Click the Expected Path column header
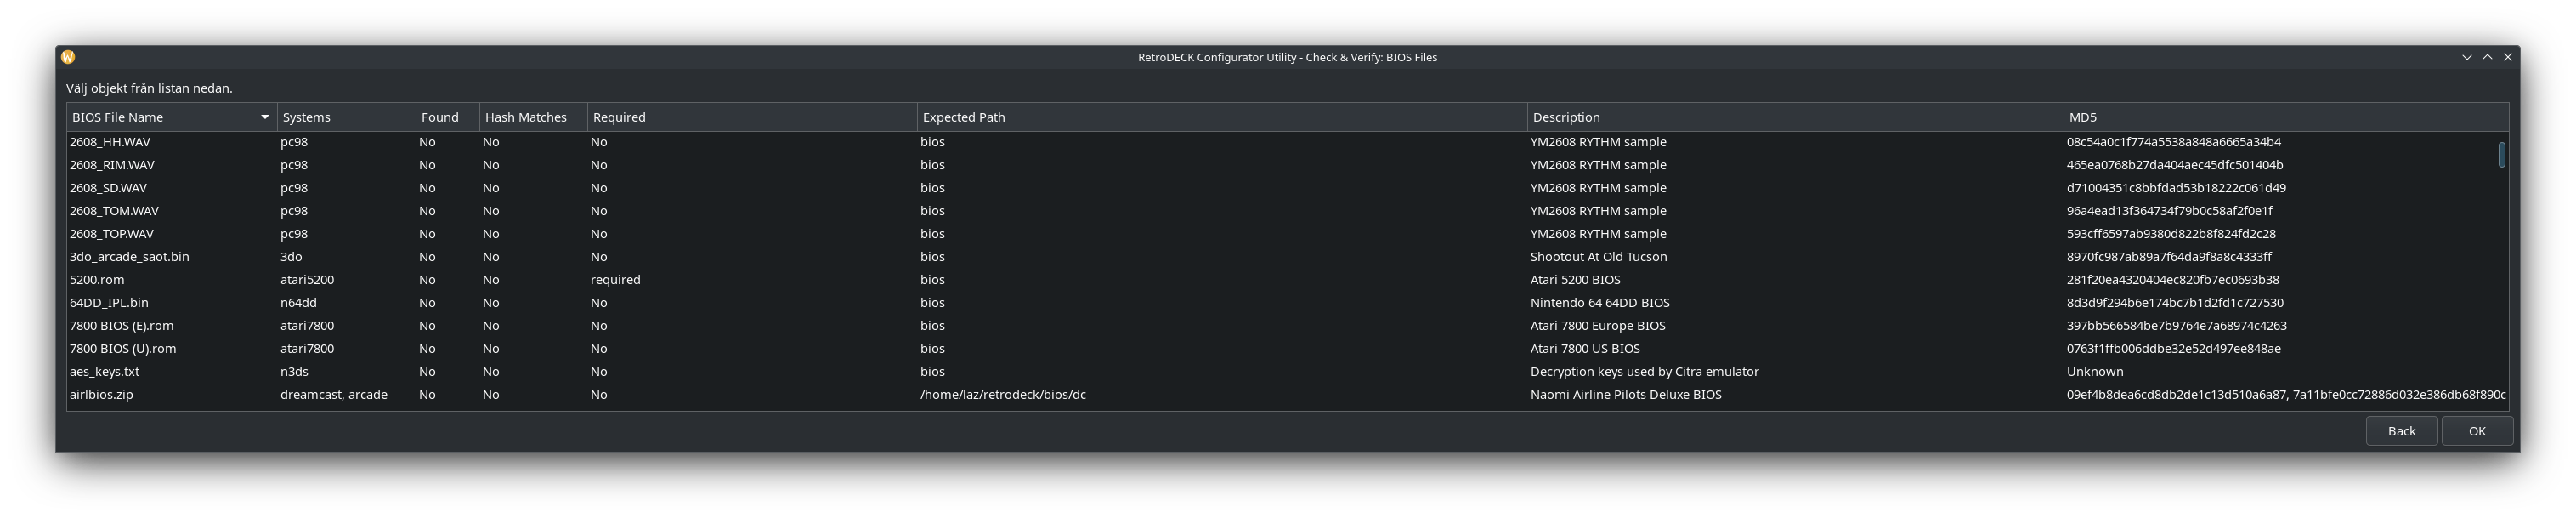 click(1220, 117)
